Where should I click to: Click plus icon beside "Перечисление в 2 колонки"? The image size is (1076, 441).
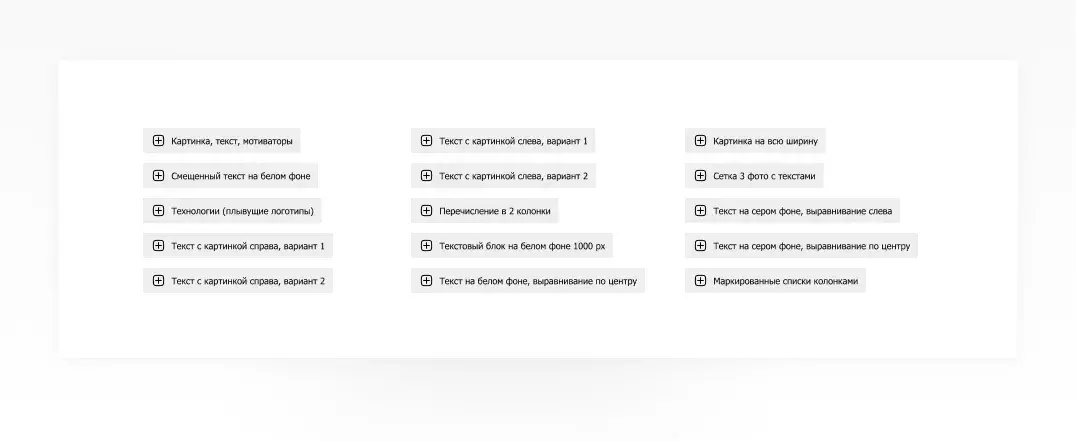click(x=426, y=211)
